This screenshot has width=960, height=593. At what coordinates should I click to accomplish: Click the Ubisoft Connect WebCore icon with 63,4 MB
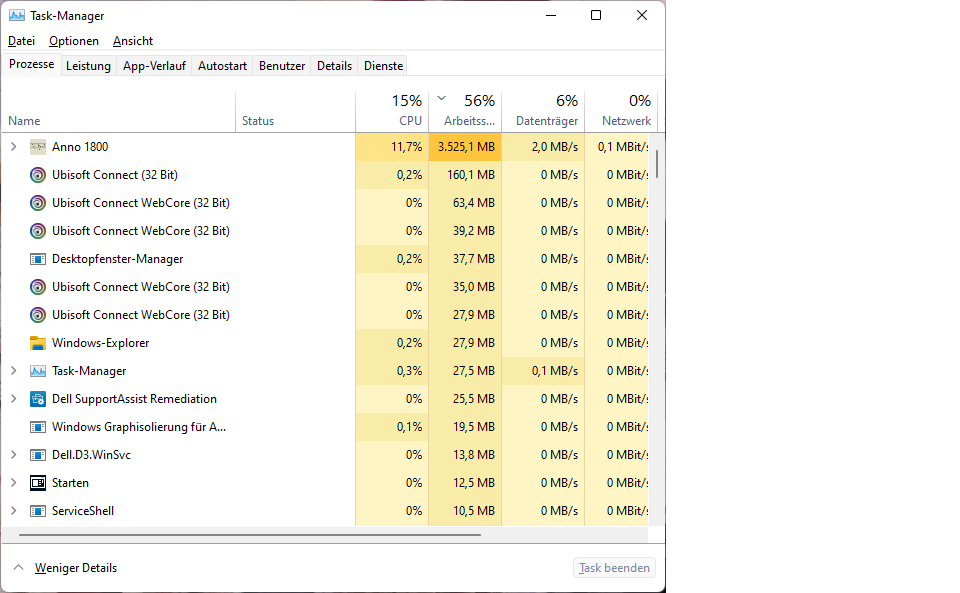pyautogui.click(x=38, y=203)
